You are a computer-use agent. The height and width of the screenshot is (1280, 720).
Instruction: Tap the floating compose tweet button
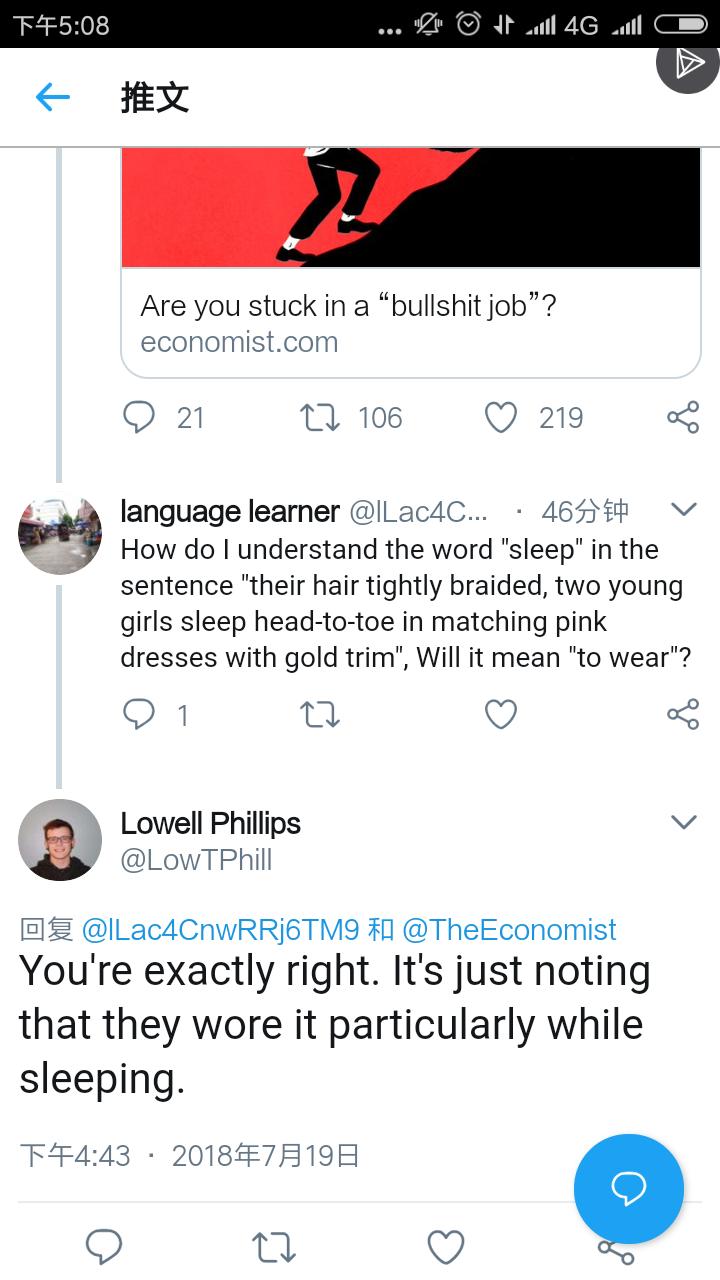pyautogui.click(x=628, y=1189)
